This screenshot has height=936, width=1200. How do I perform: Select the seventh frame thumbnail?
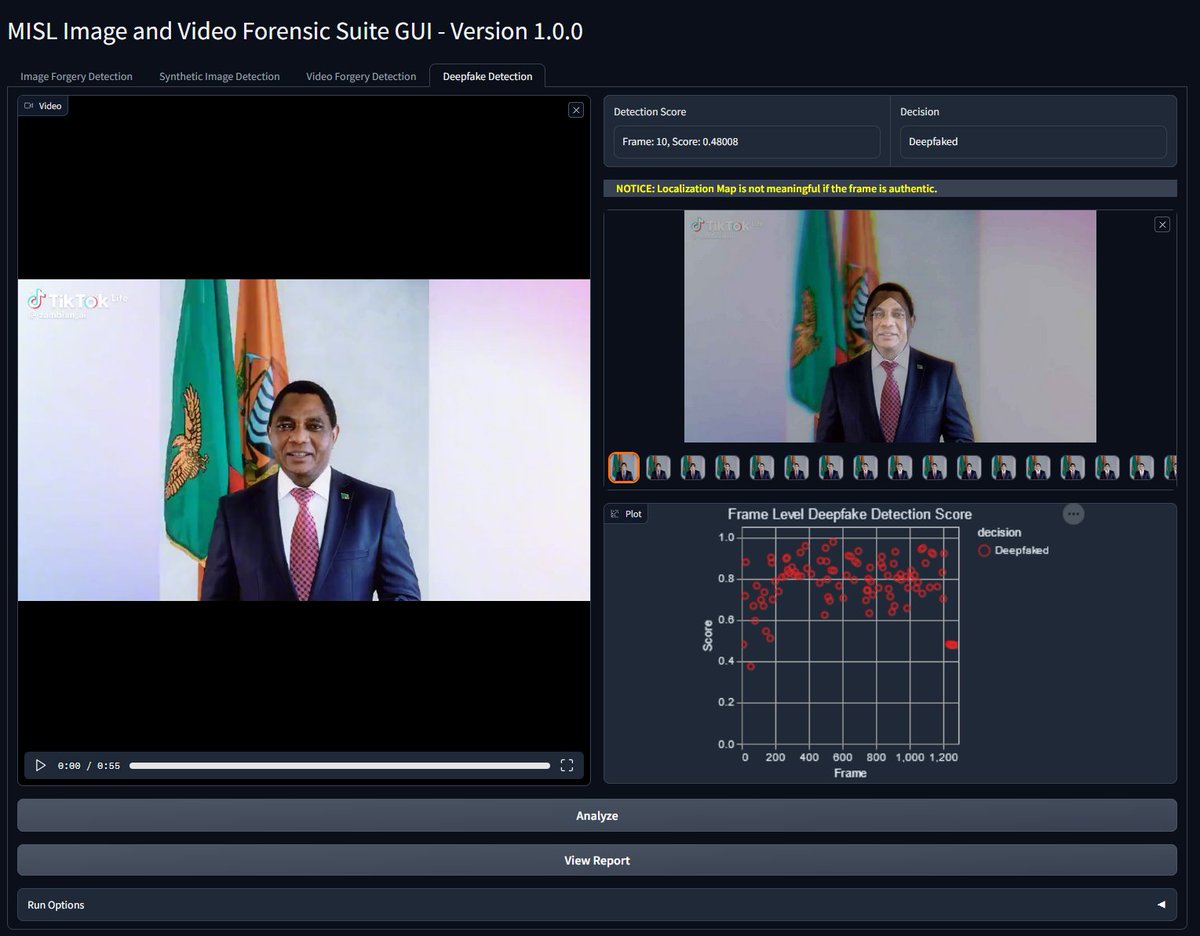(831, 467)
